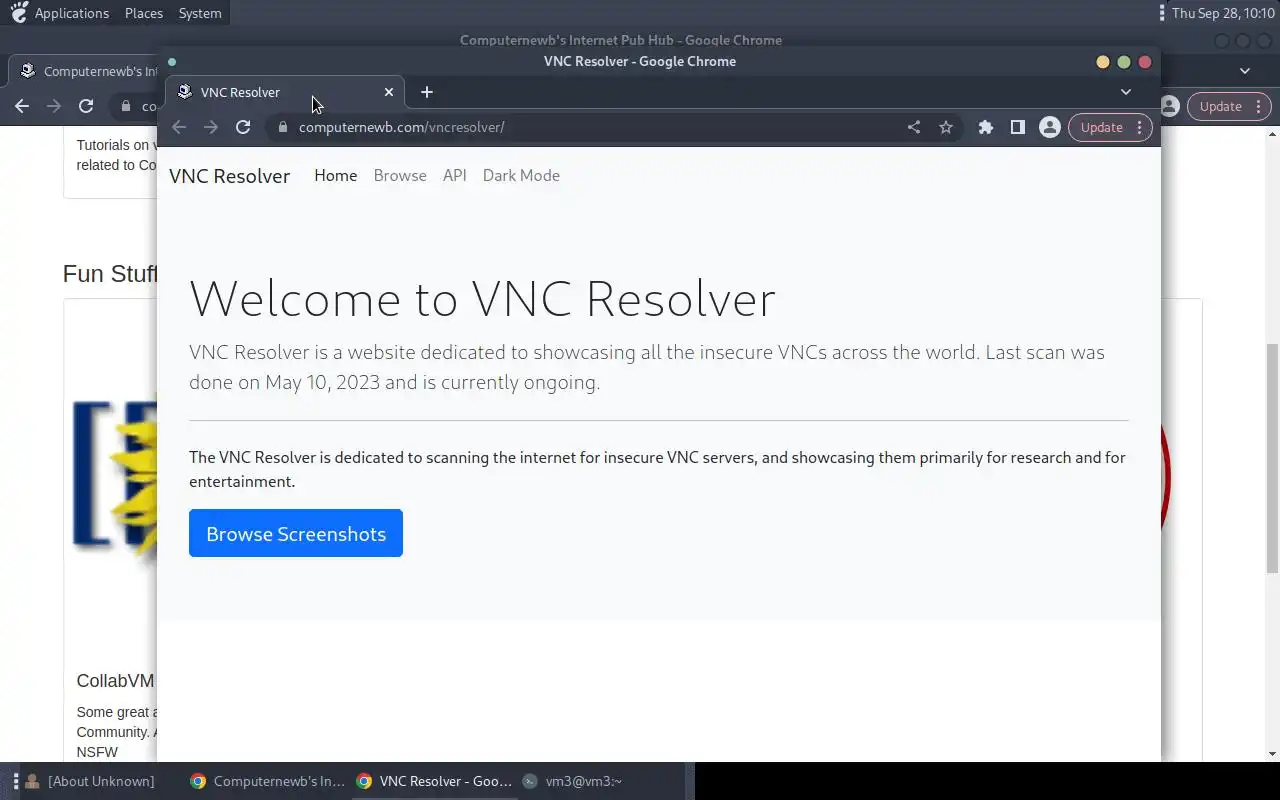Image resolution: width=1280 pixels, height=800 pixels.
Task: Toggle the side panel icon in VNC Resolver window
Action: coord(1018,127)
